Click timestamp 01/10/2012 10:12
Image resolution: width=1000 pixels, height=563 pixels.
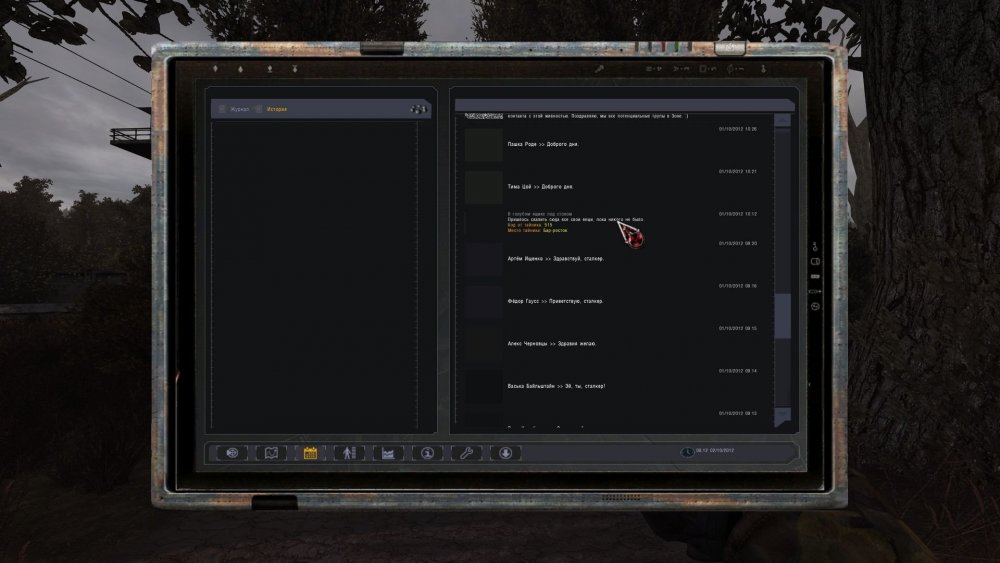[738, 214]
